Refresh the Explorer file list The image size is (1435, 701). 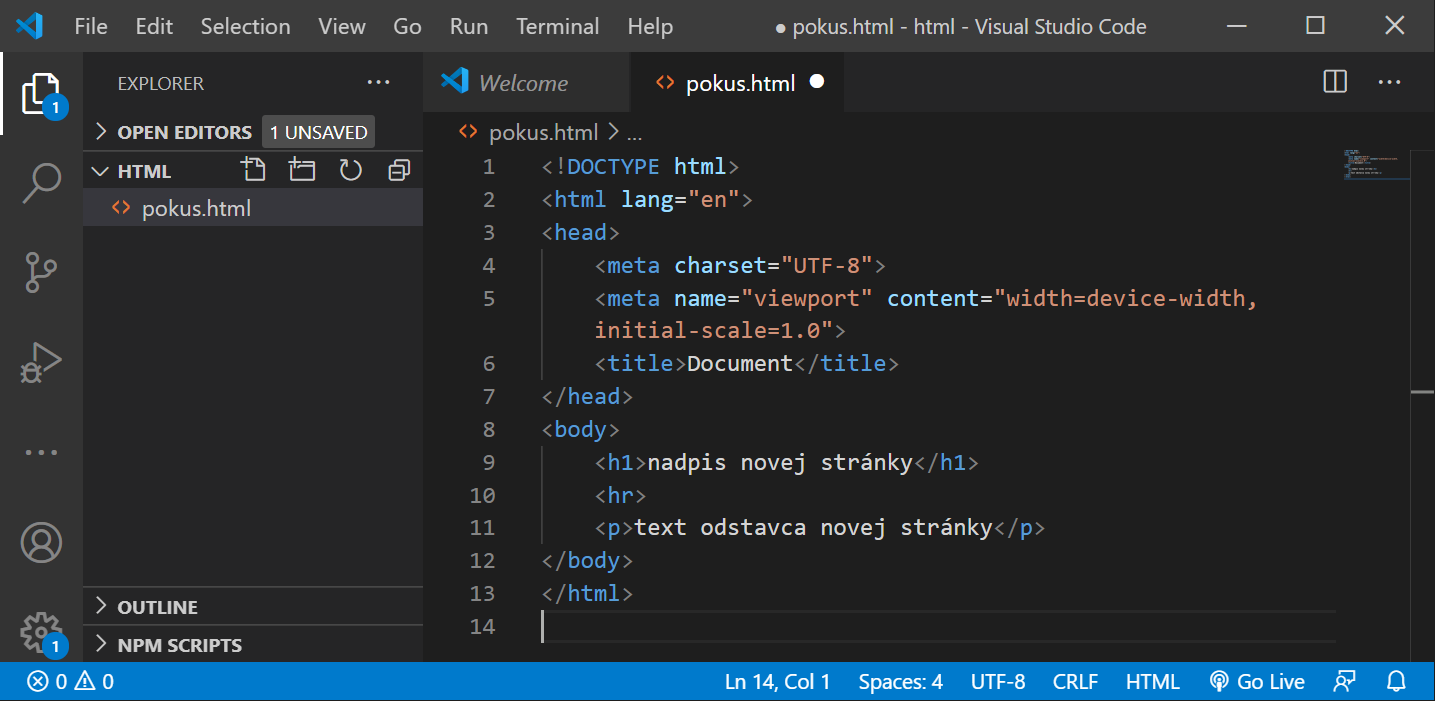point(350,170)
